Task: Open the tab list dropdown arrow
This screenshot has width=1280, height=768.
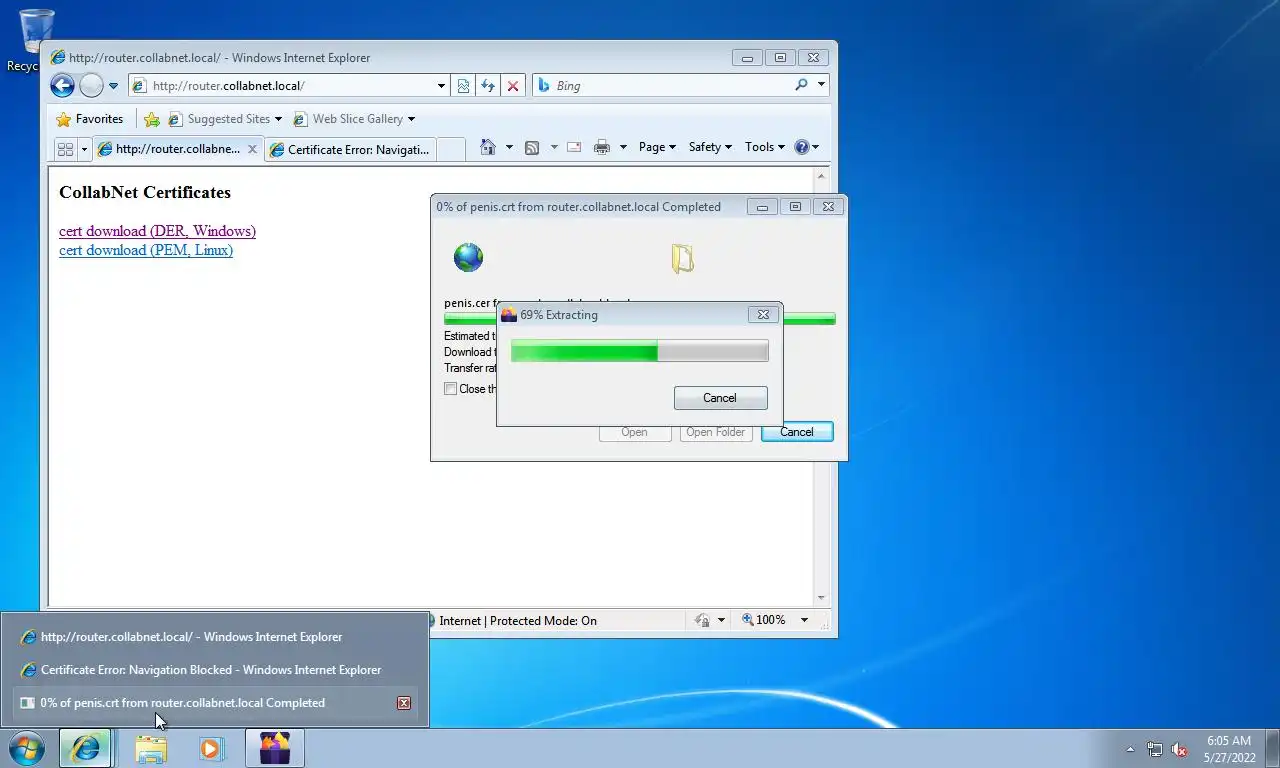Action: coord(84,149)
